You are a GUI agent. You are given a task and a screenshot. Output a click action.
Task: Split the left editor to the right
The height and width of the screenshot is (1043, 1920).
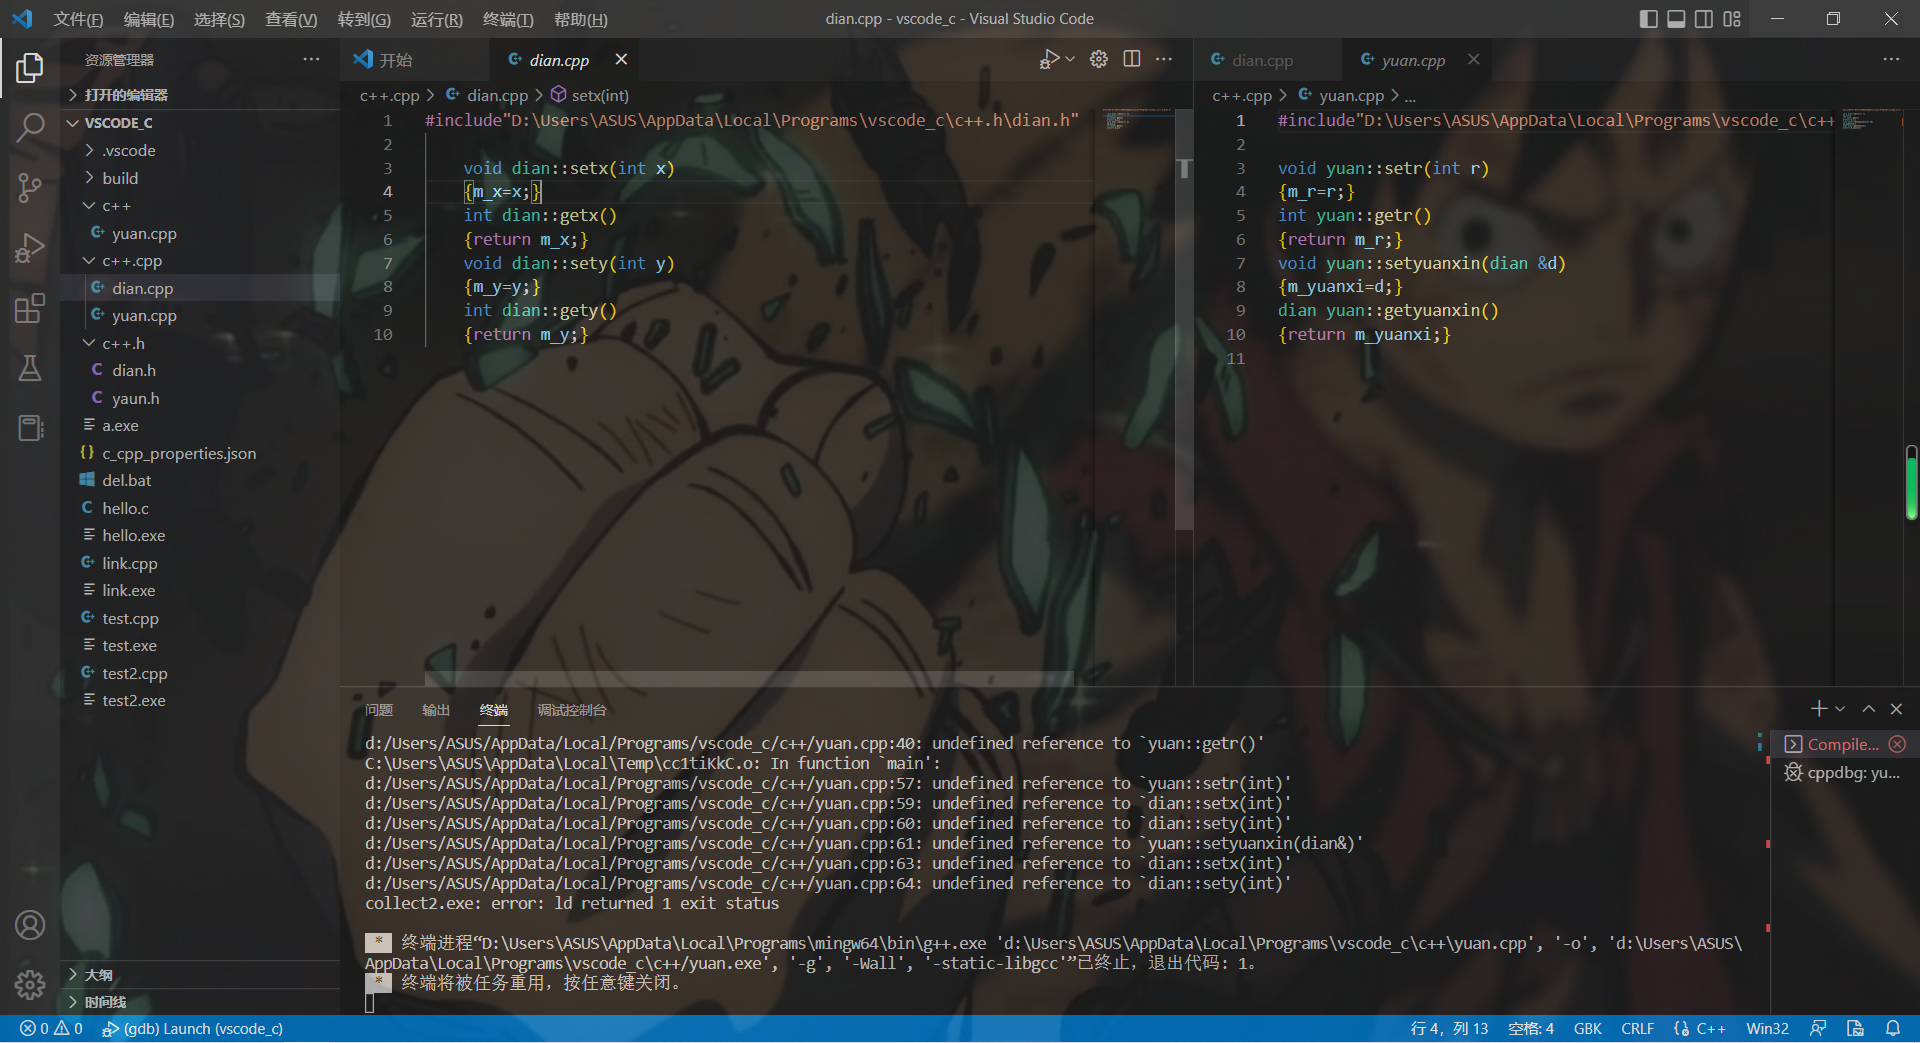click(x=1132, y=59)
